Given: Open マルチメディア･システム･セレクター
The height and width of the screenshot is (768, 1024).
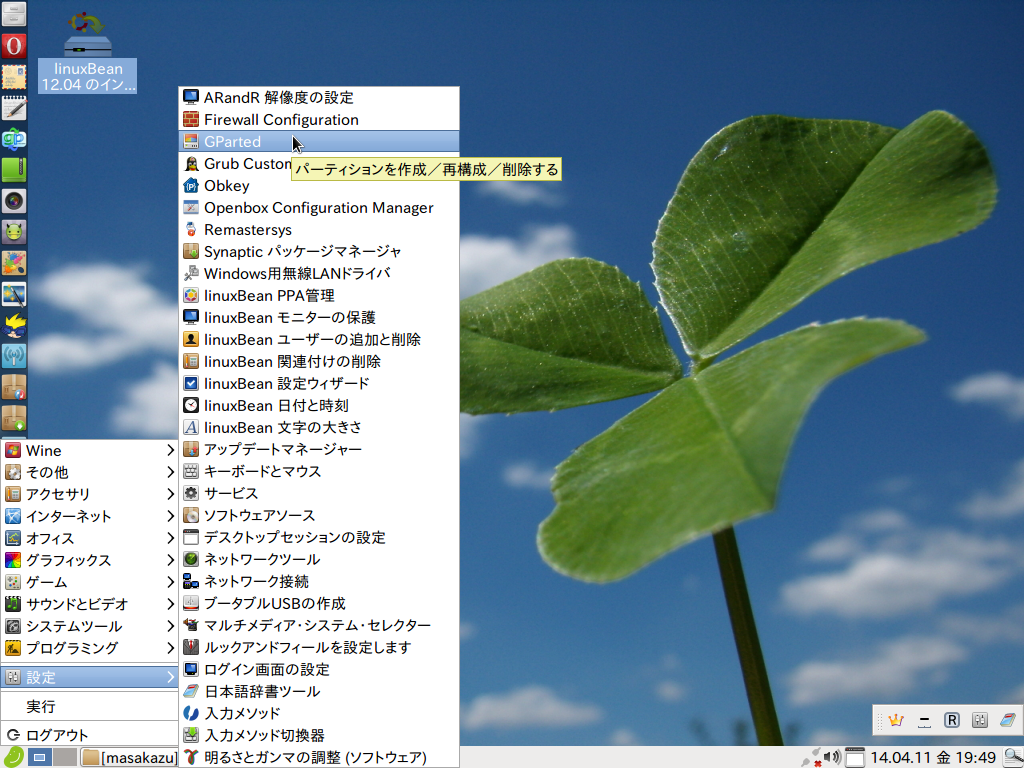Looking at the screenshot, I should (319, 625).
